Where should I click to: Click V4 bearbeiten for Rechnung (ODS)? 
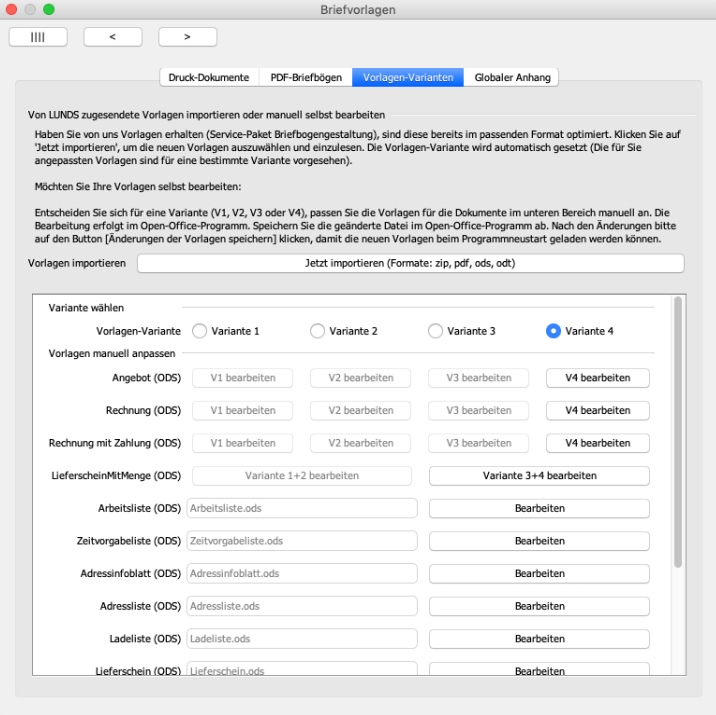pos(598,410)
